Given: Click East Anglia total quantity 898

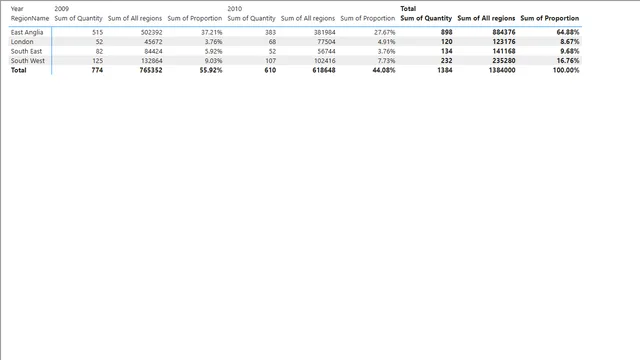Looking at the screenshot, I should coord(447,32).
